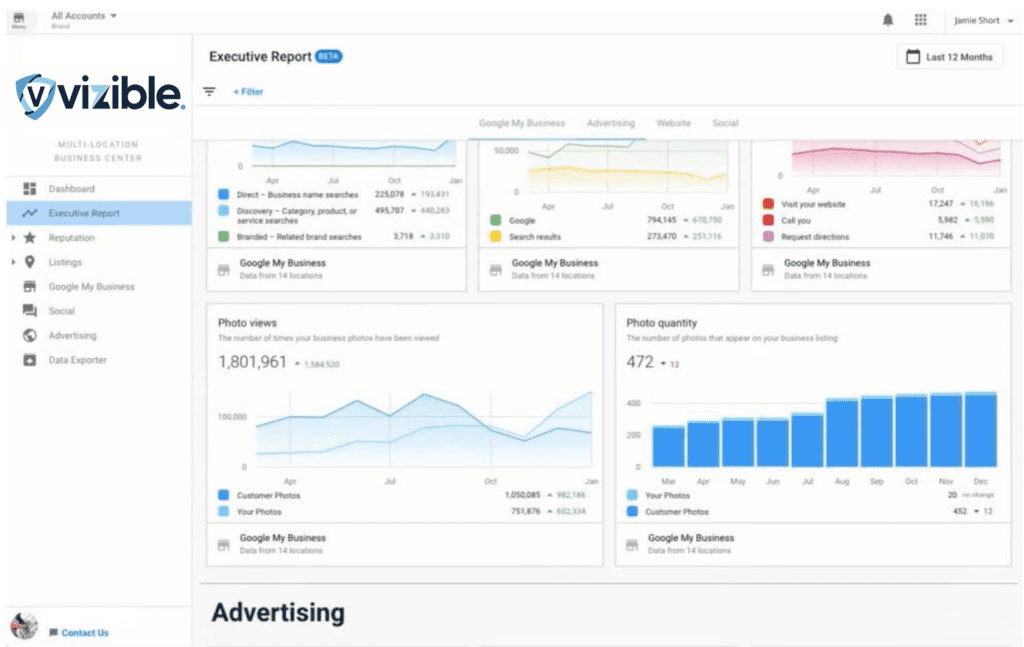Click the vizible logo

coord(100,96)
